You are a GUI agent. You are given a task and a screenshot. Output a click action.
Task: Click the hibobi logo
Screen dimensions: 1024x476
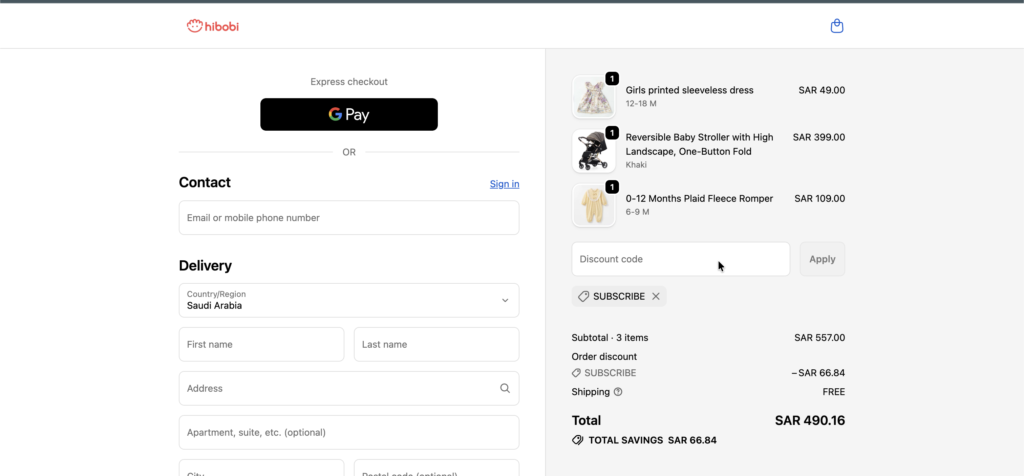pos(213,26)
